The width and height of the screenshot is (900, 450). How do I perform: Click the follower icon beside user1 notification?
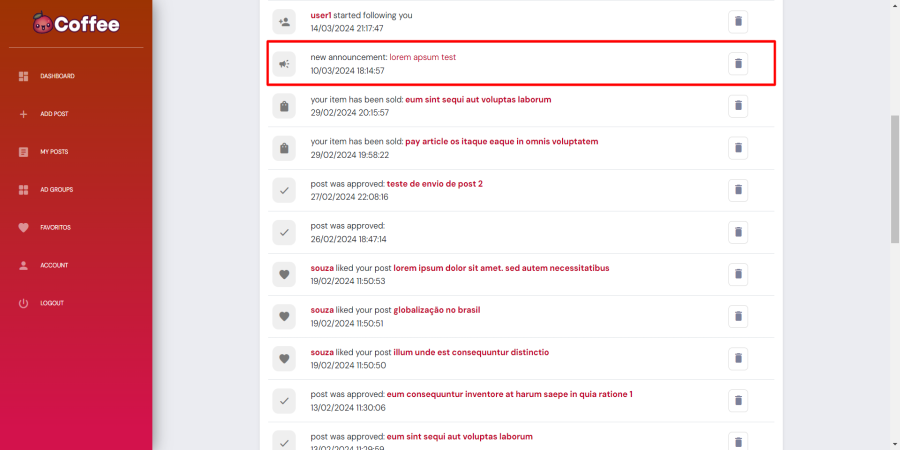coord(285,21)
